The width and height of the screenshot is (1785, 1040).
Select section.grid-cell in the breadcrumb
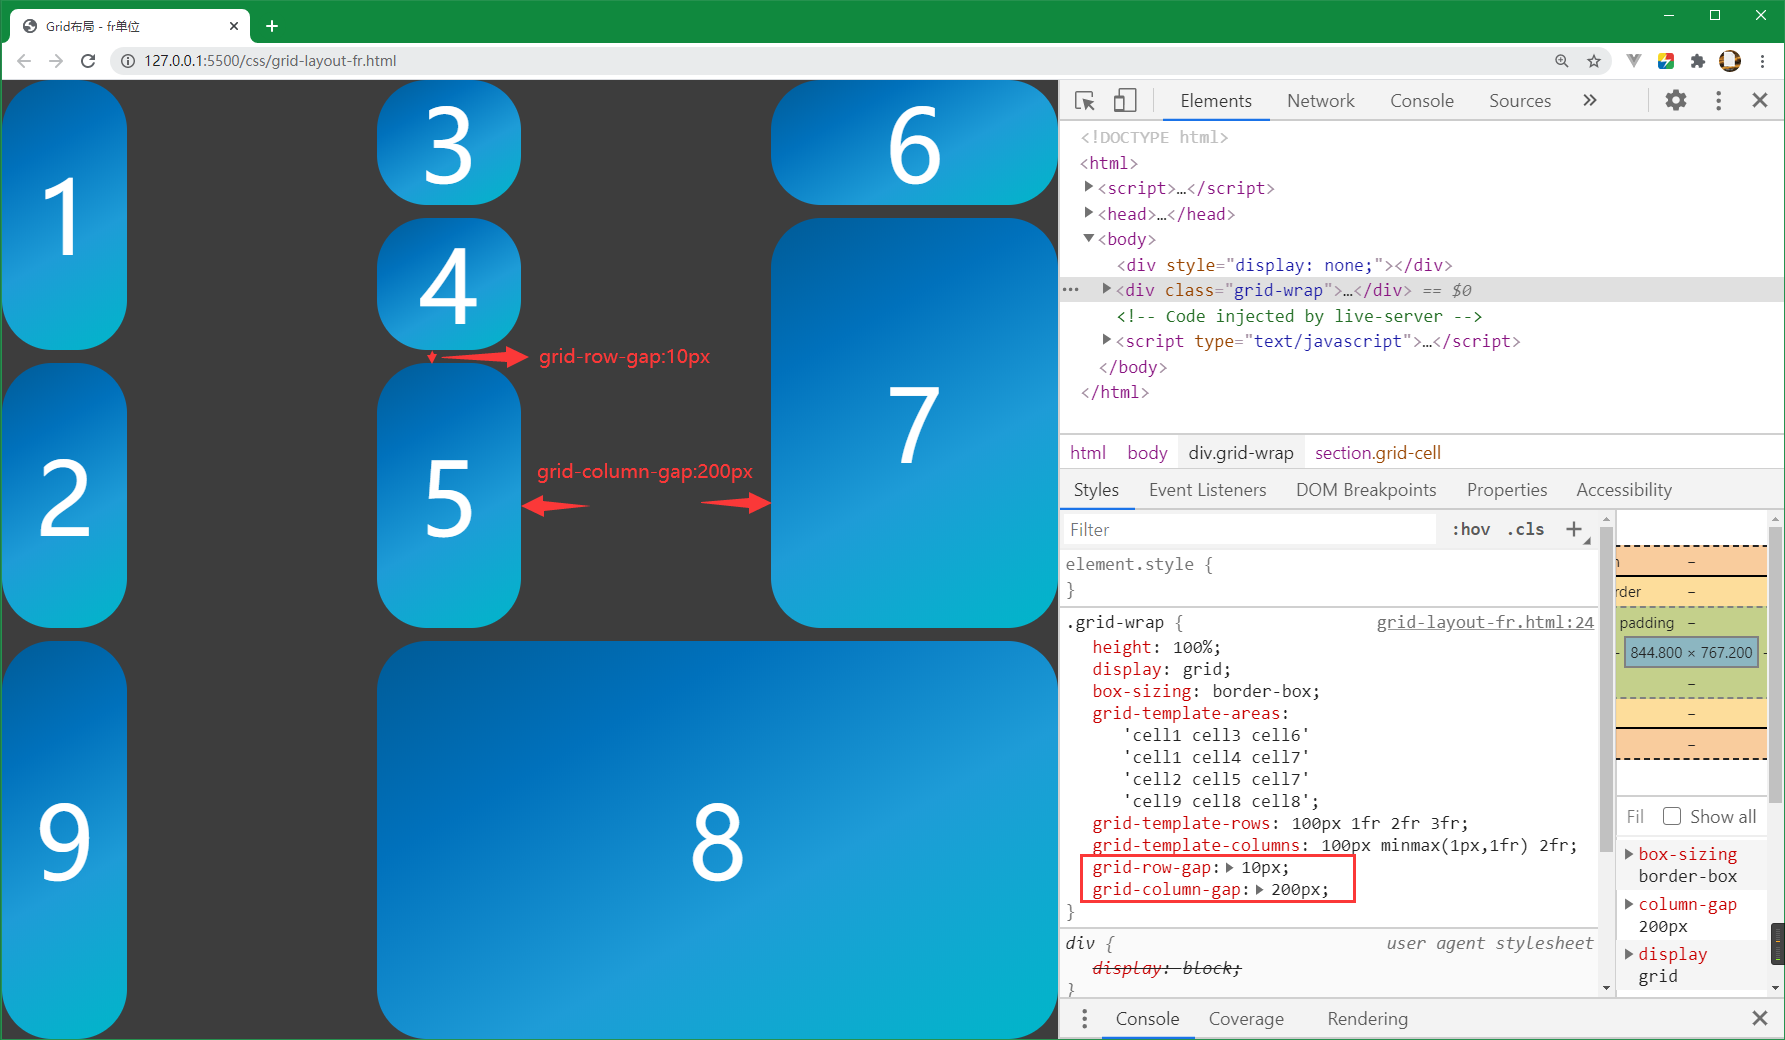click(x=1378, y=453)
